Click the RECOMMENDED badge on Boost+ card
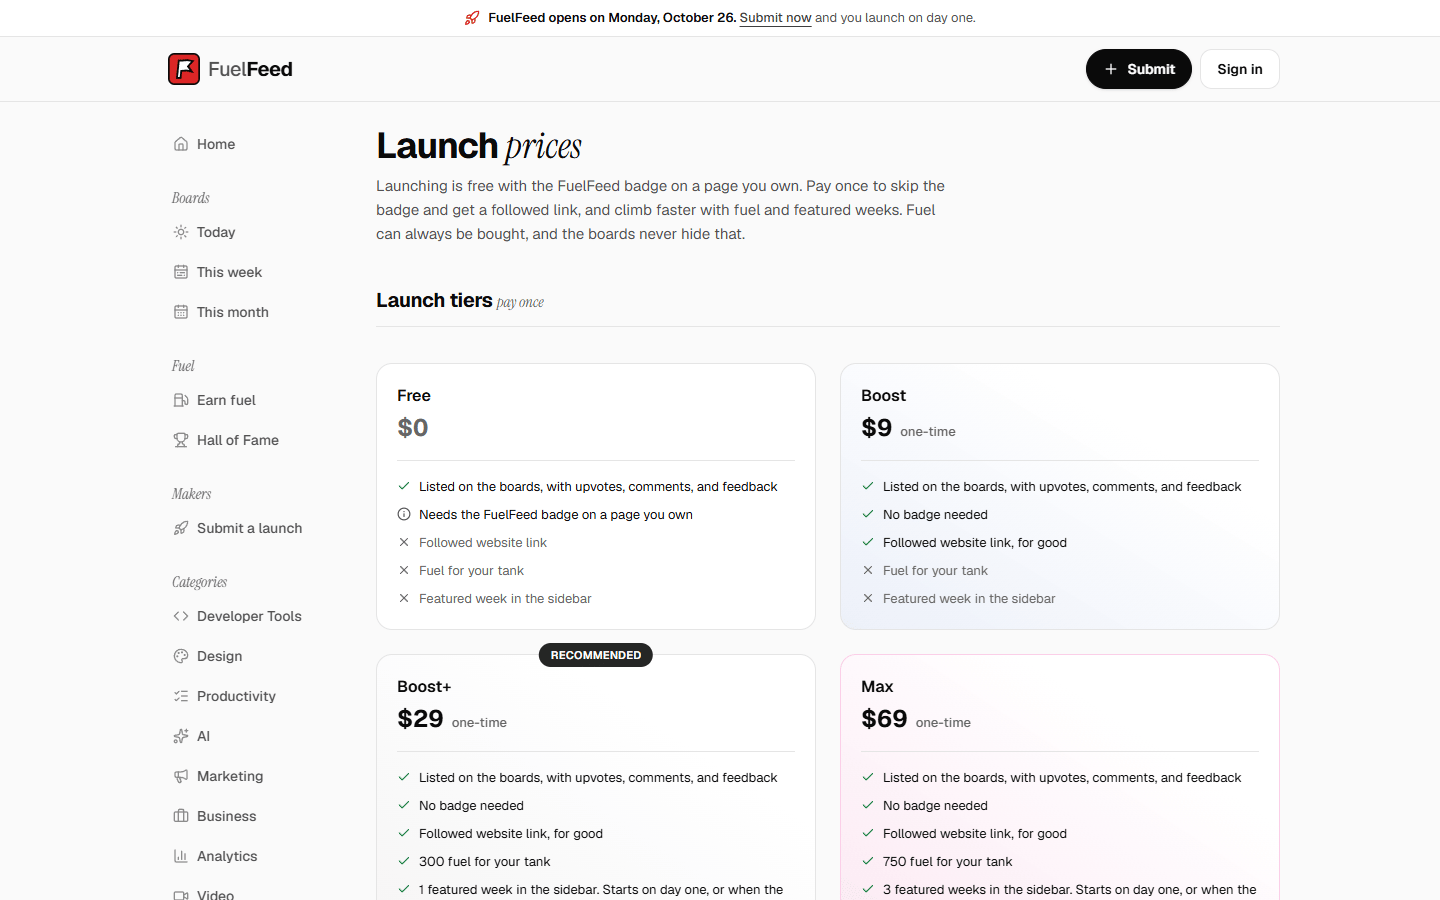This screenshot has height=900, width=1440. (x=596, y=655)
